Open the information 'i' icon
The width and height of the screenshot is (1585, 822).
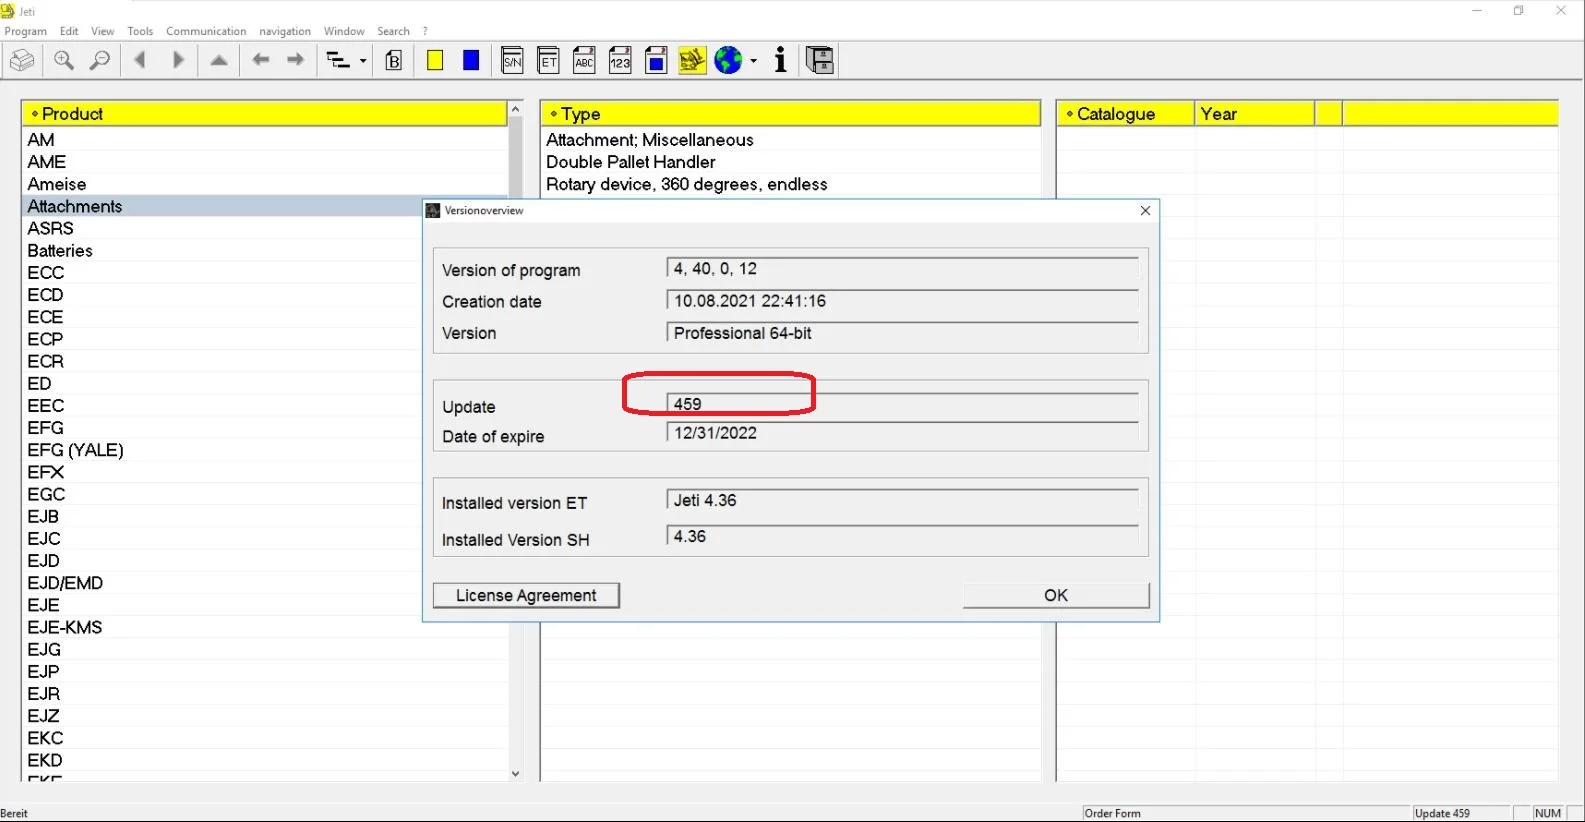pos(780,61)
